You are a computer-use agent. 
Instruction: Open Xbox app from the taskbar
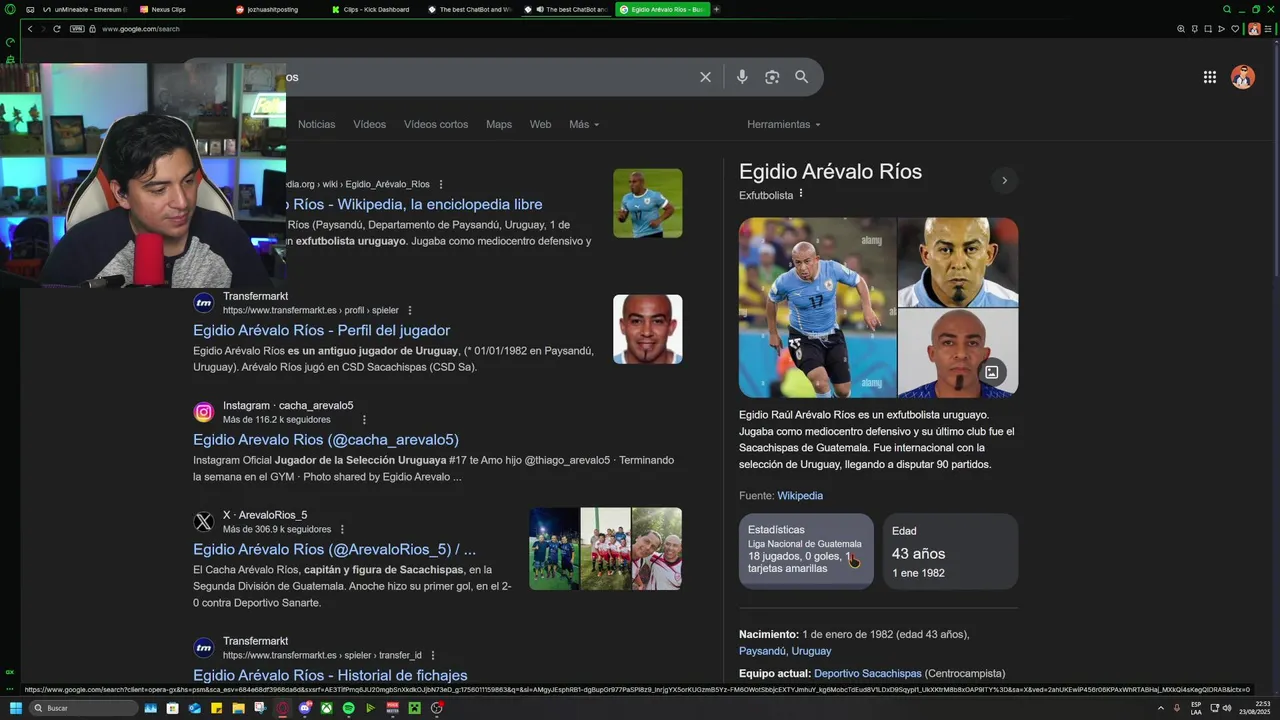coord(326,708)
